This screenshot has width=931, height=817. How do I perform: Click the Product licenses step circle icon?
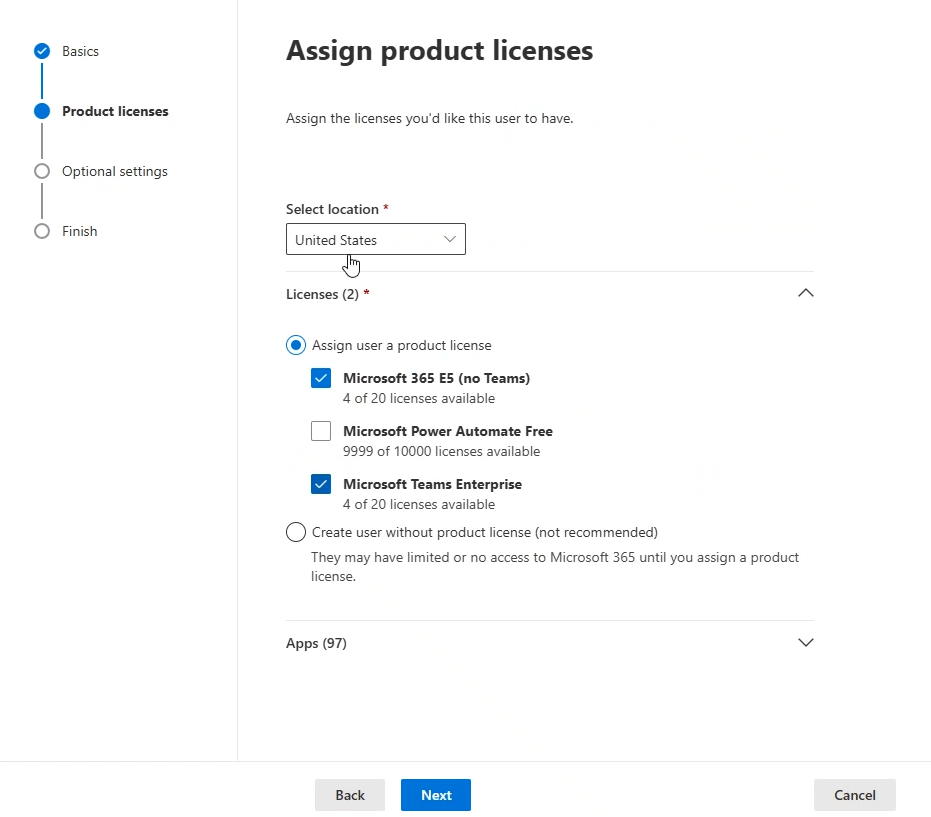pyautogui.click(x=42, y=111)
